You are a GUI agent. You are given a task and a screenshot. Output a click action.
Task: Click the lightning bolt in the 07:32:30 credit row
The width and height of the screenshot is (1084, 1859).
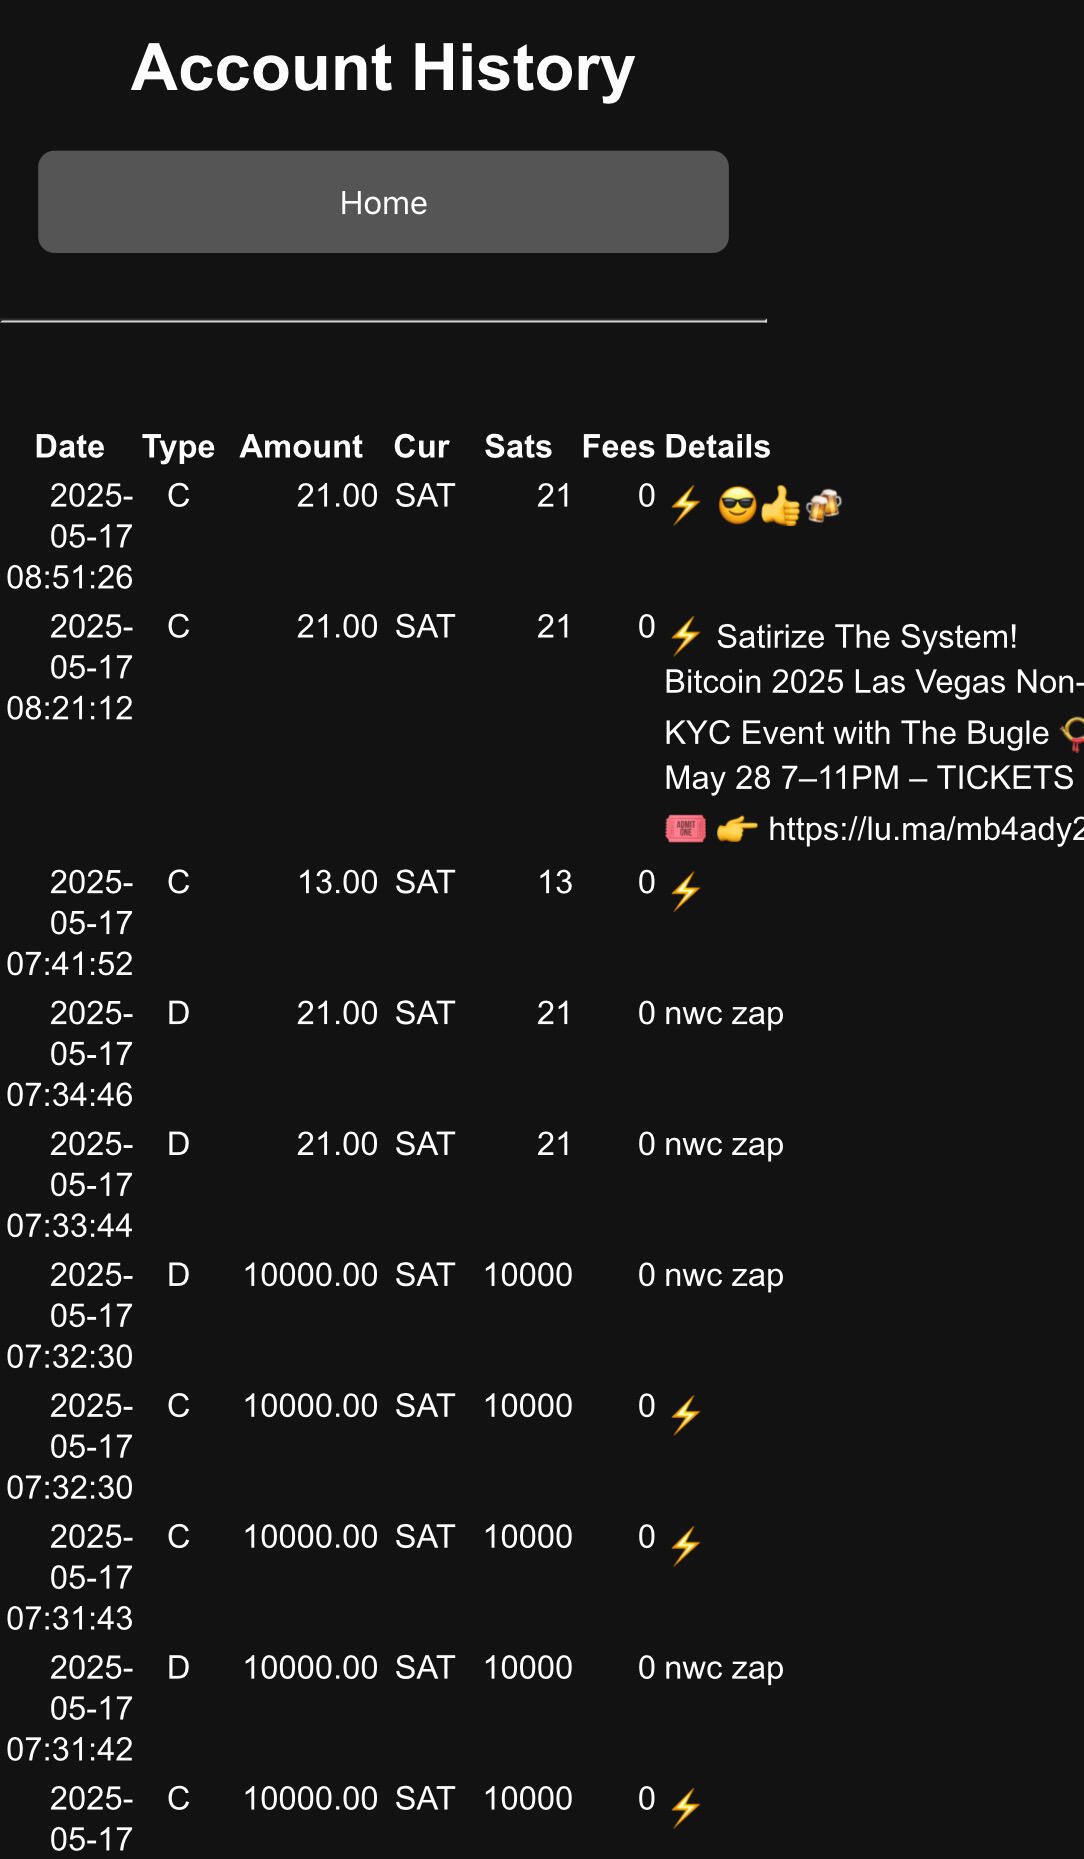tap(685, 1416)
